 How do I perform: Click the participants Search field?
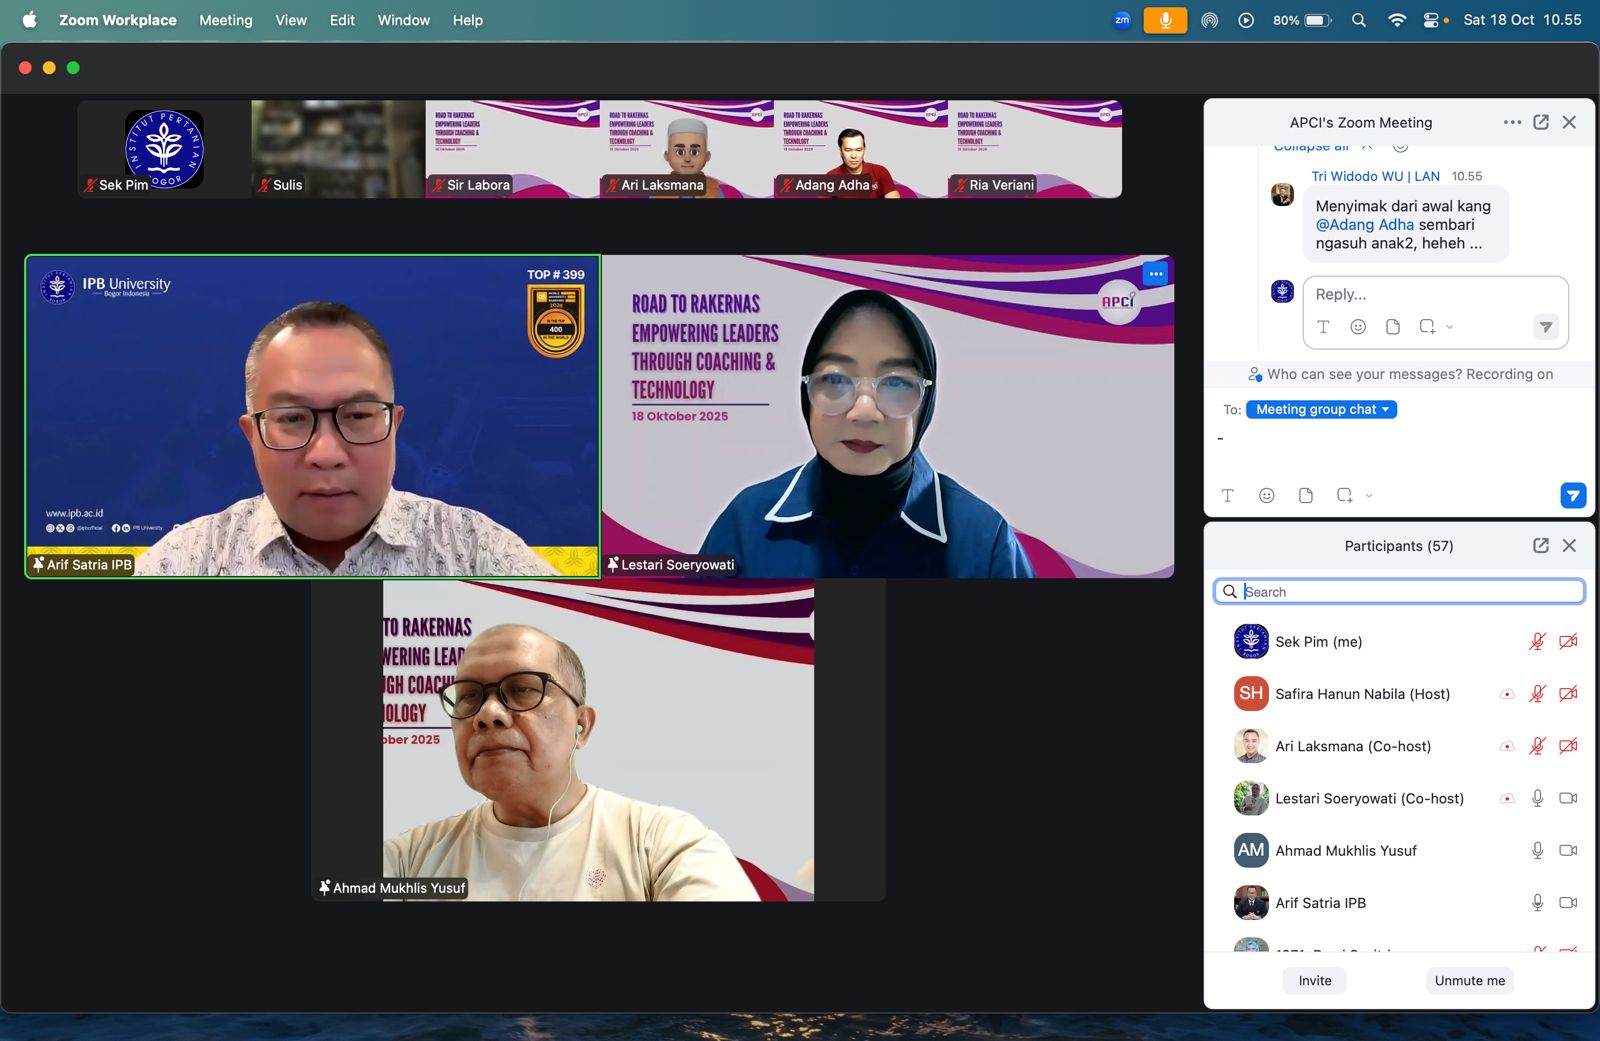pyautogui.click(x=1400, y=592)
